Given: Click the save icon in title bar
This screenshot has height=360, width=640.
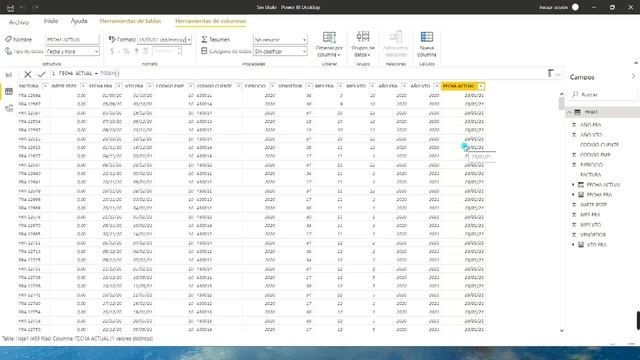Looking at the screenshot, I should pos(10,7).
